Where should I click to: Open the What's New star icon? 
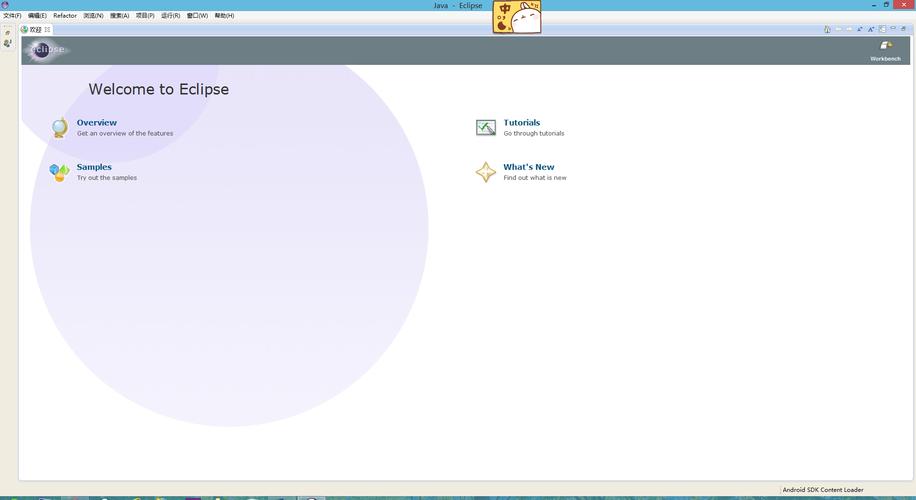pos(485,172)
